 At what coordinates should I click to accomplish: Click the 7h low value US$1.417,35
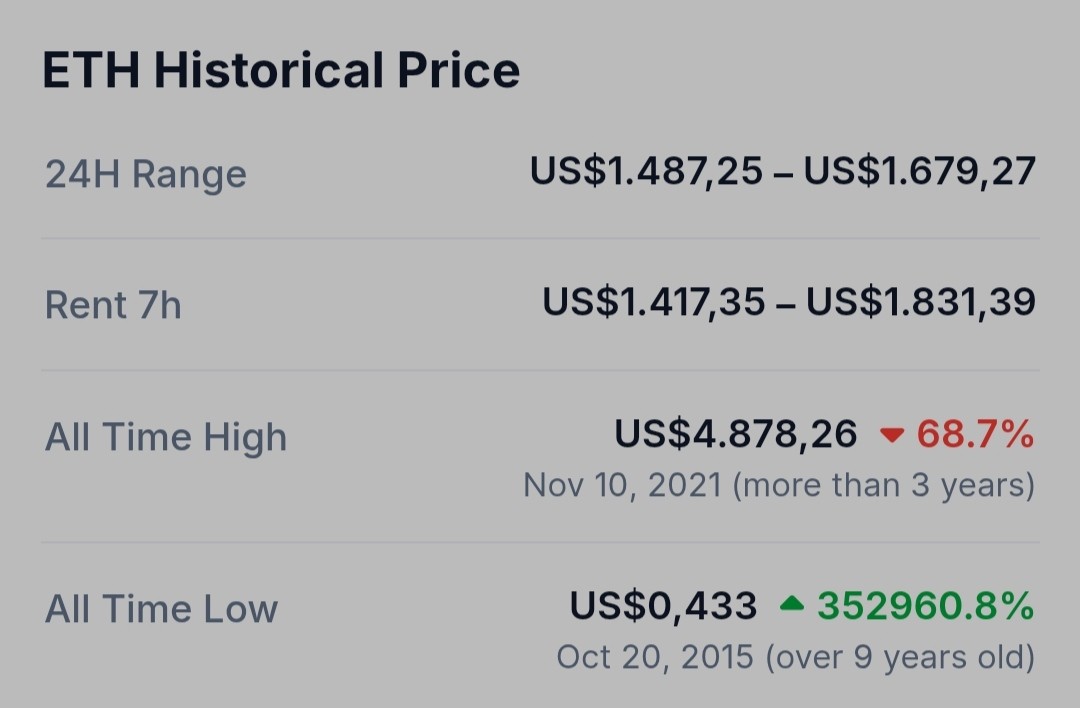point(654,302)
